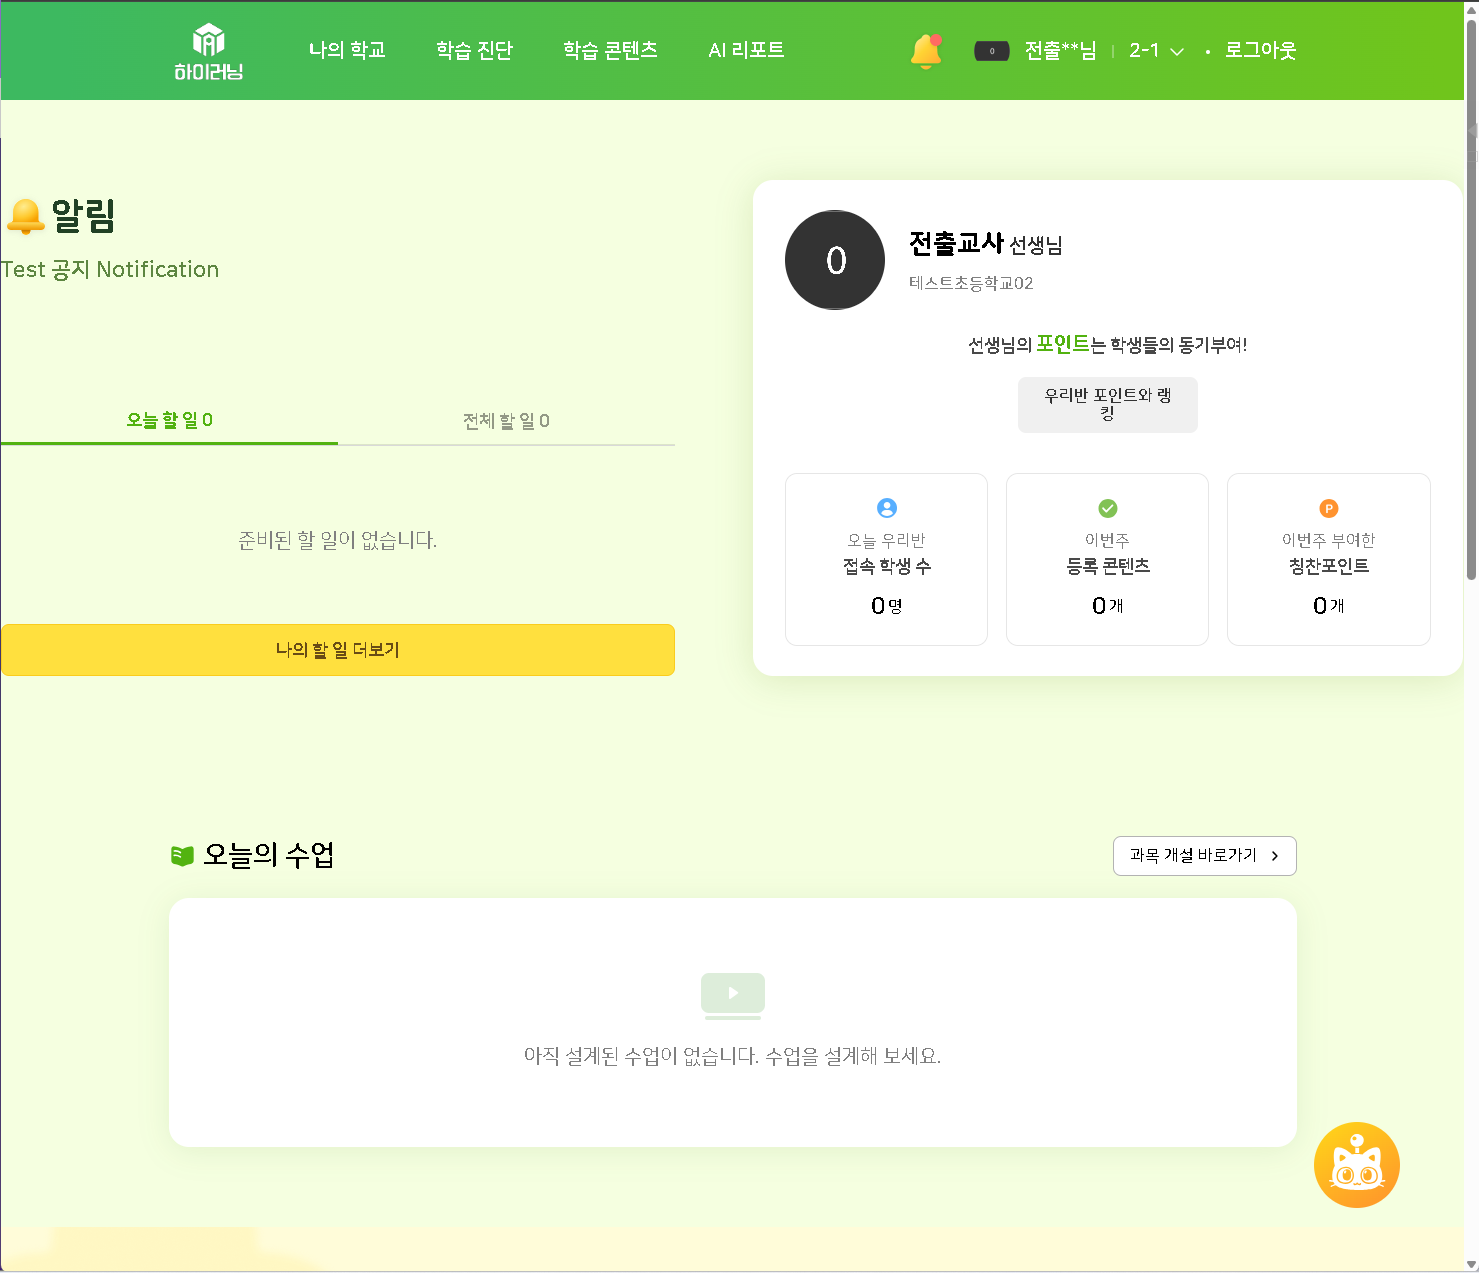Open the 학습 진단 menu

pos(474,50)
